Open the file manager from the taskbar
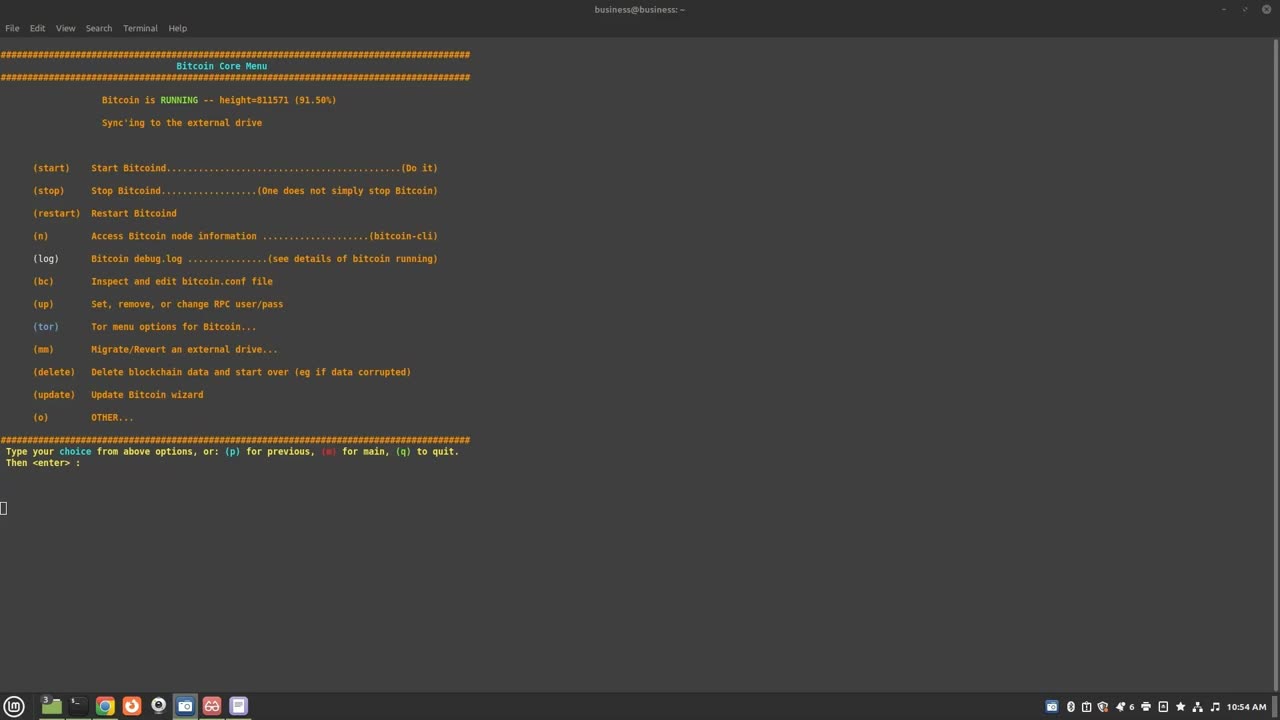1280x720 pixels. 51,706
